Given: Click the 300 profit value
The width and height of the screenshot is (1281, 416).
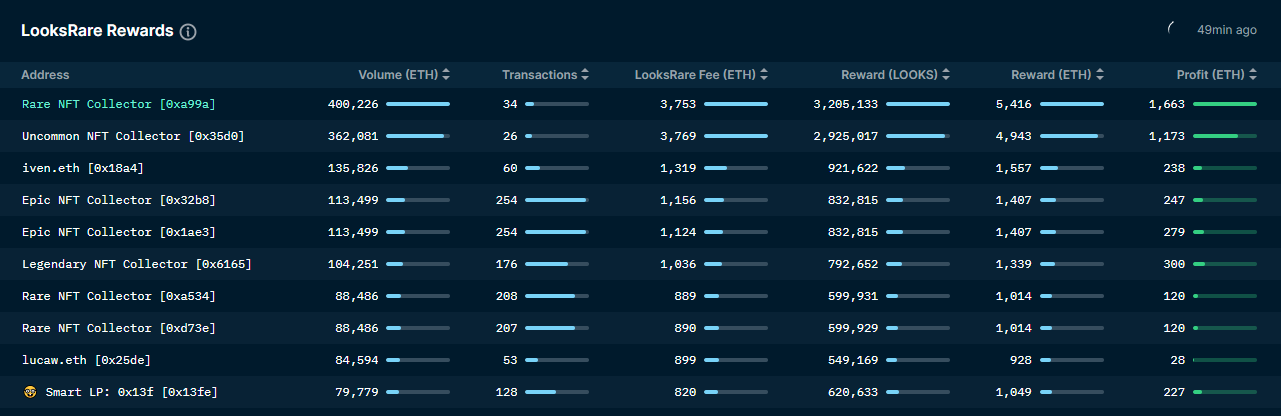Looking at the screenshot, I should pyautogui.click(x=1175, y=264).
